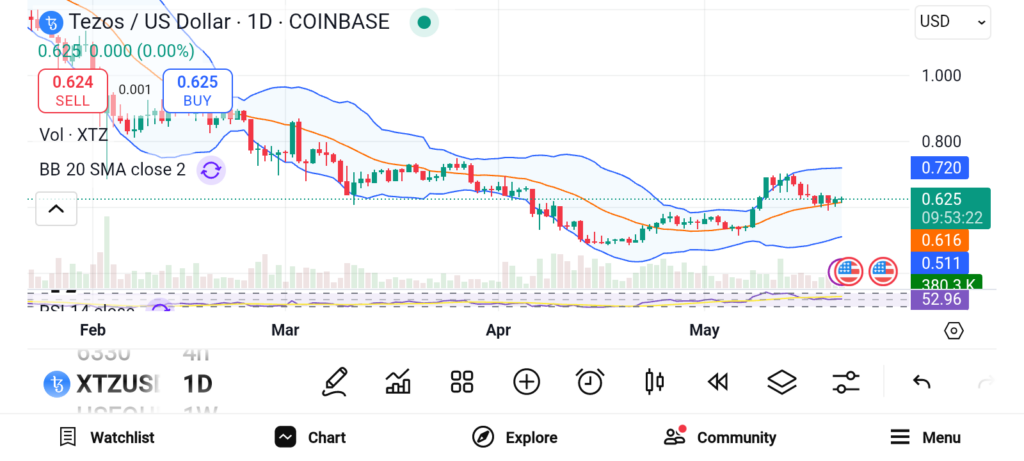This screenshot has width=1024, height=461.
Task: Toggle the Bollinger Bands refresh indicator icon
Action: [210, 170]
